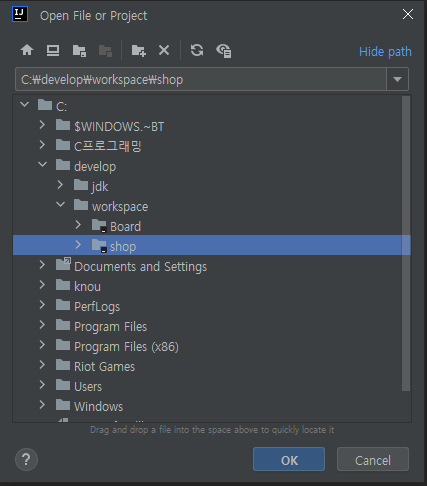Jump to Desktop directory icon
Screen dimensions: 427x486
tap(53, 50)
